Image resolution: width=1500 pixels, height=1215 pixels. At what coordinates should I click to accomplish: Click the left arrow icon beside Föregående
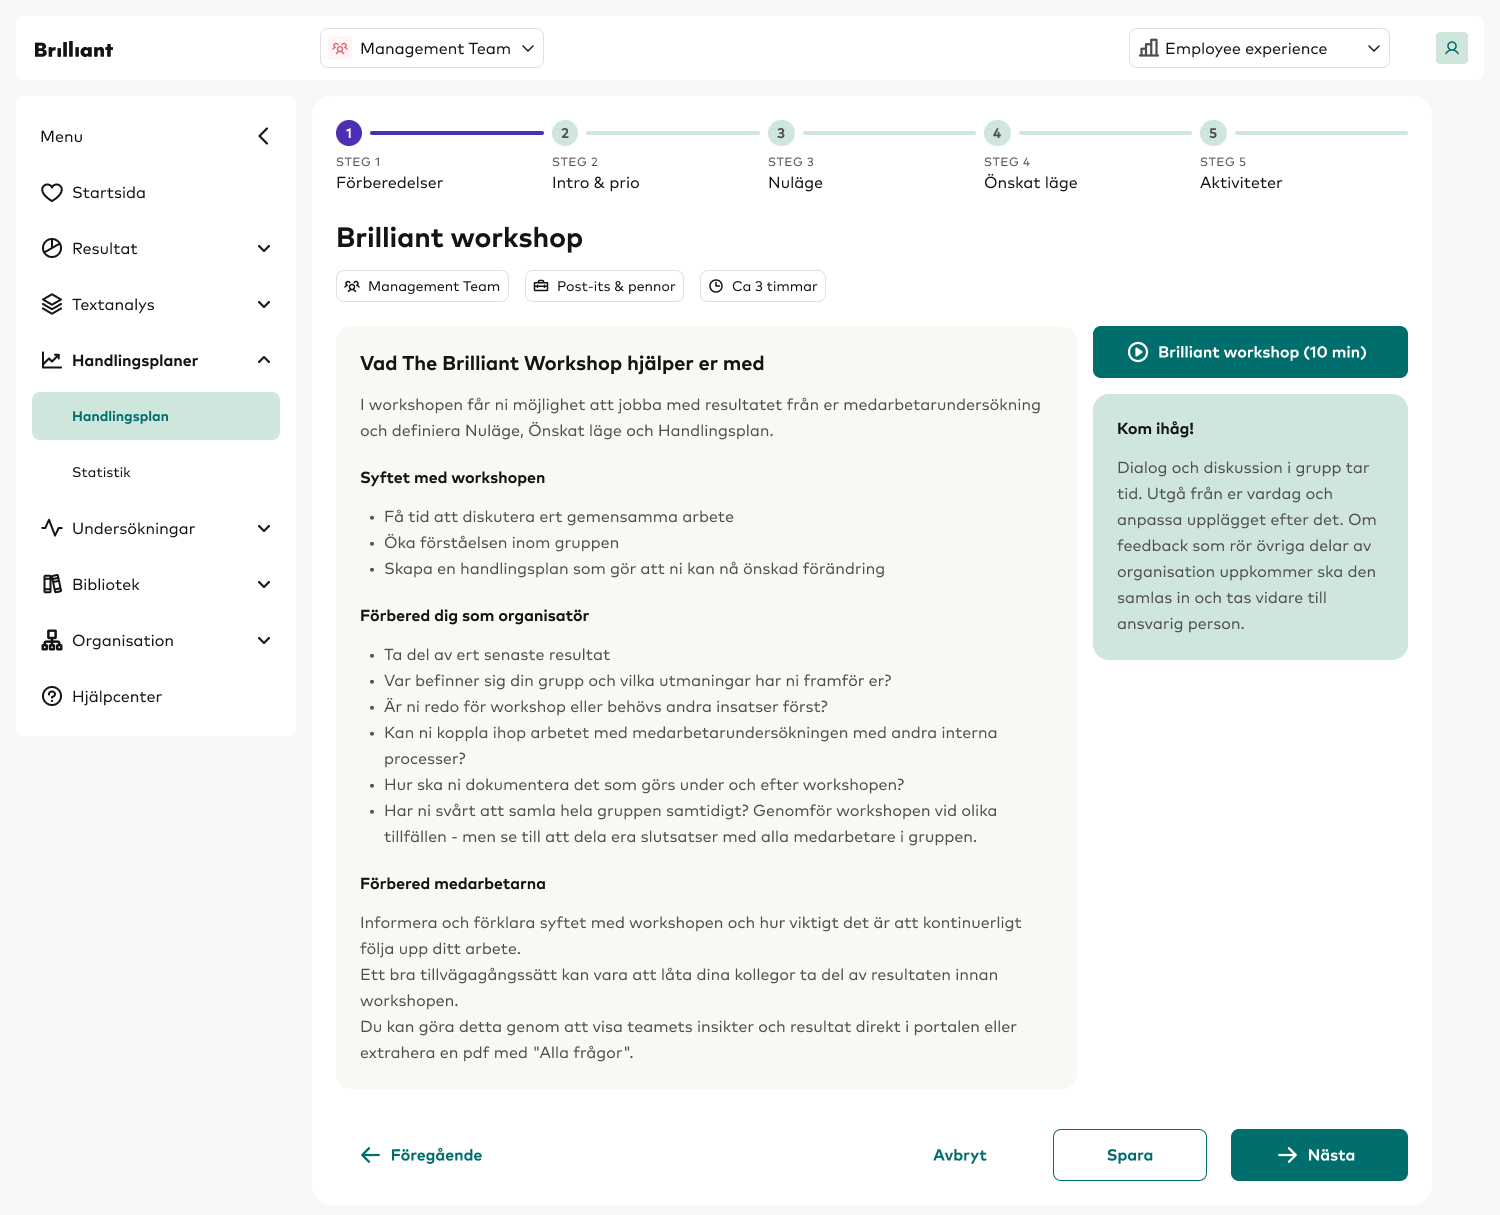370,1155
